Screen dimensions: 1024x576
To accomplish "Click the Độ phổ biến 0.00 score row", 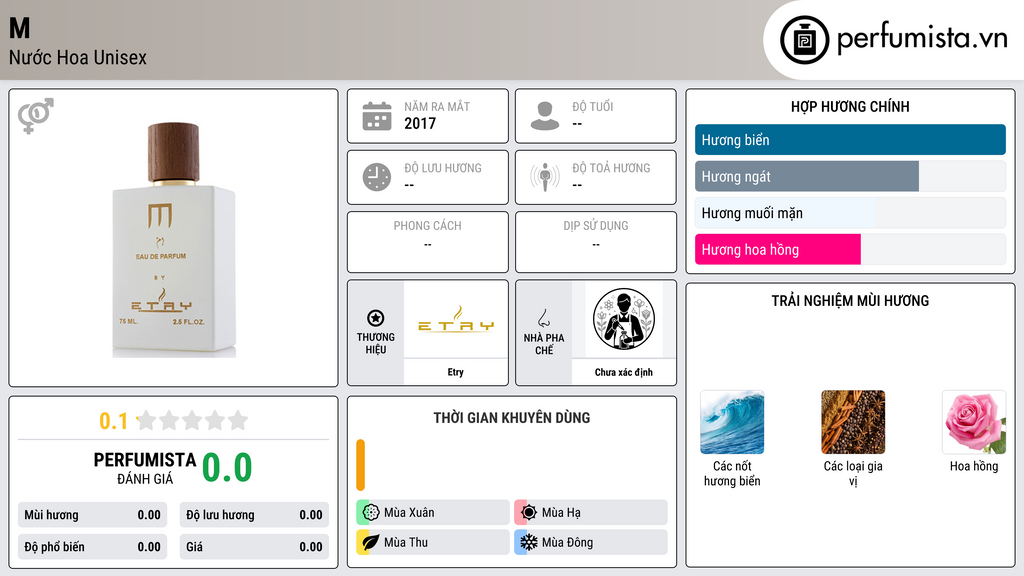I will (92, 547).
